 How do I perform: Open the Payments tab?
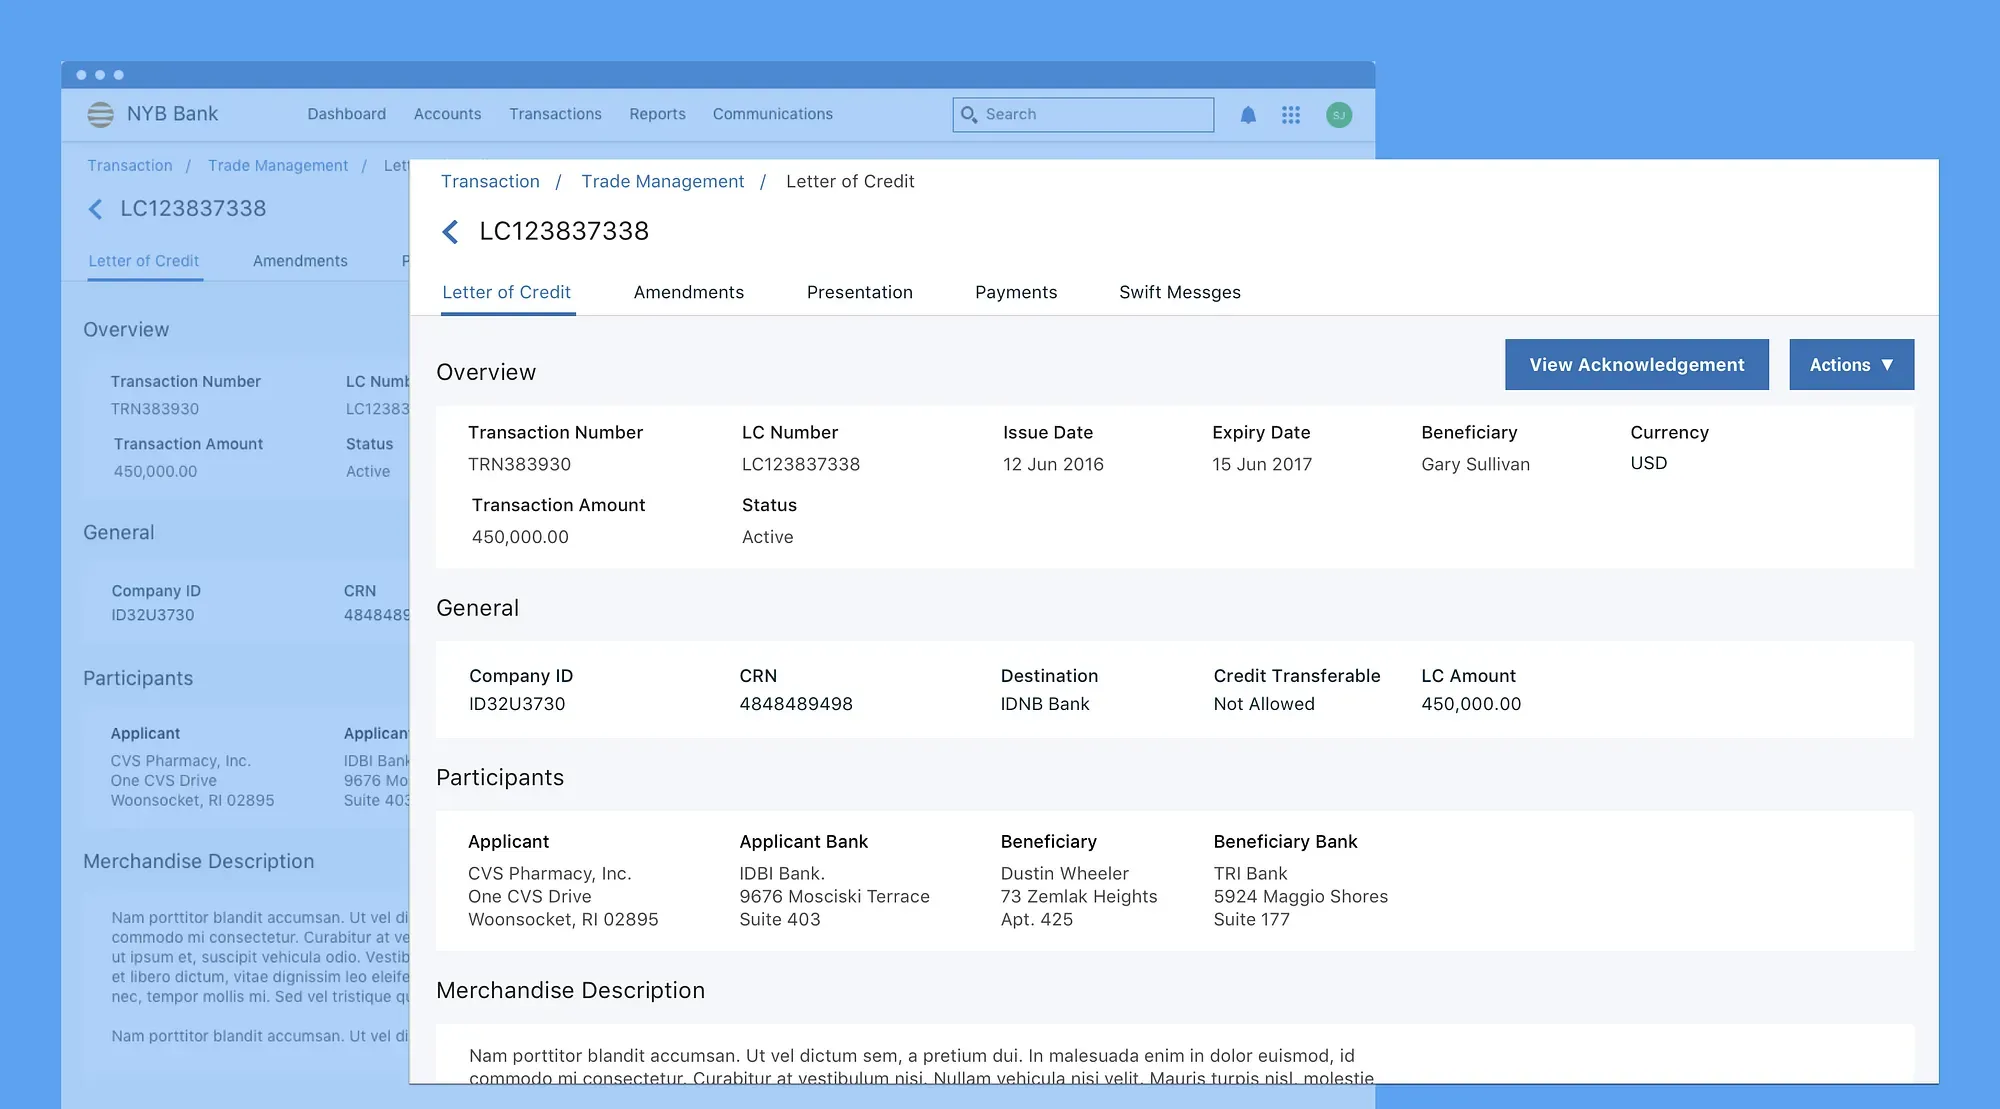[x=1015, y=292]
